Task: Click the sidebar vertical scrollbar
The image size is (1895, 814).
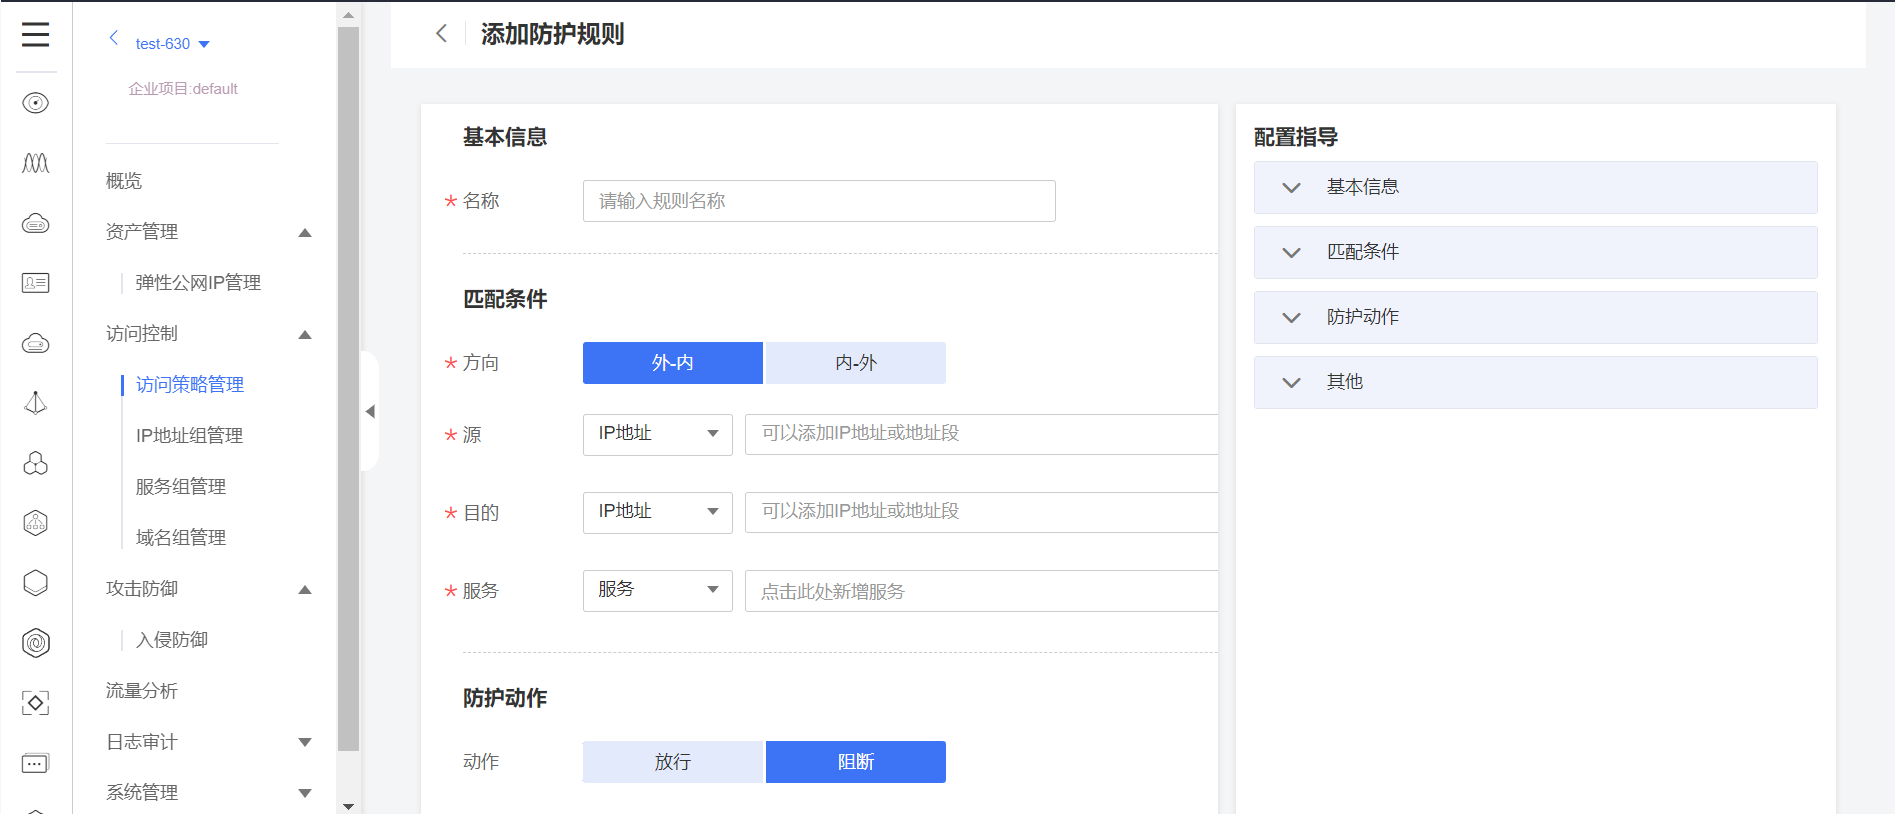Action: click(x=348, y=390)
